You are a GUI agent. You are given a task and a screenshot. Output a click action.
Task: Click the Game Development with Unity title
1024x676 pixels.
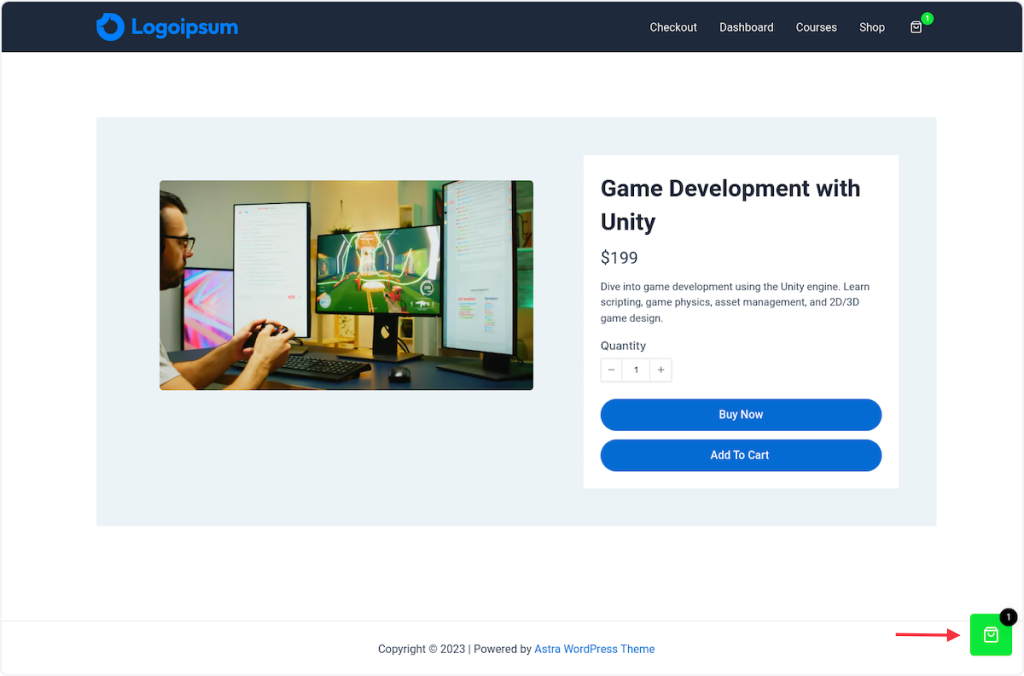[730, 204]
